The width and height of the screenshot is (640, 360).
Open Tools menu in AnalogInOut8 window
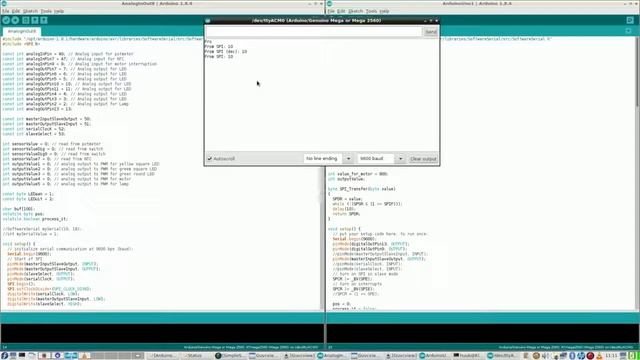click(46, 11)
